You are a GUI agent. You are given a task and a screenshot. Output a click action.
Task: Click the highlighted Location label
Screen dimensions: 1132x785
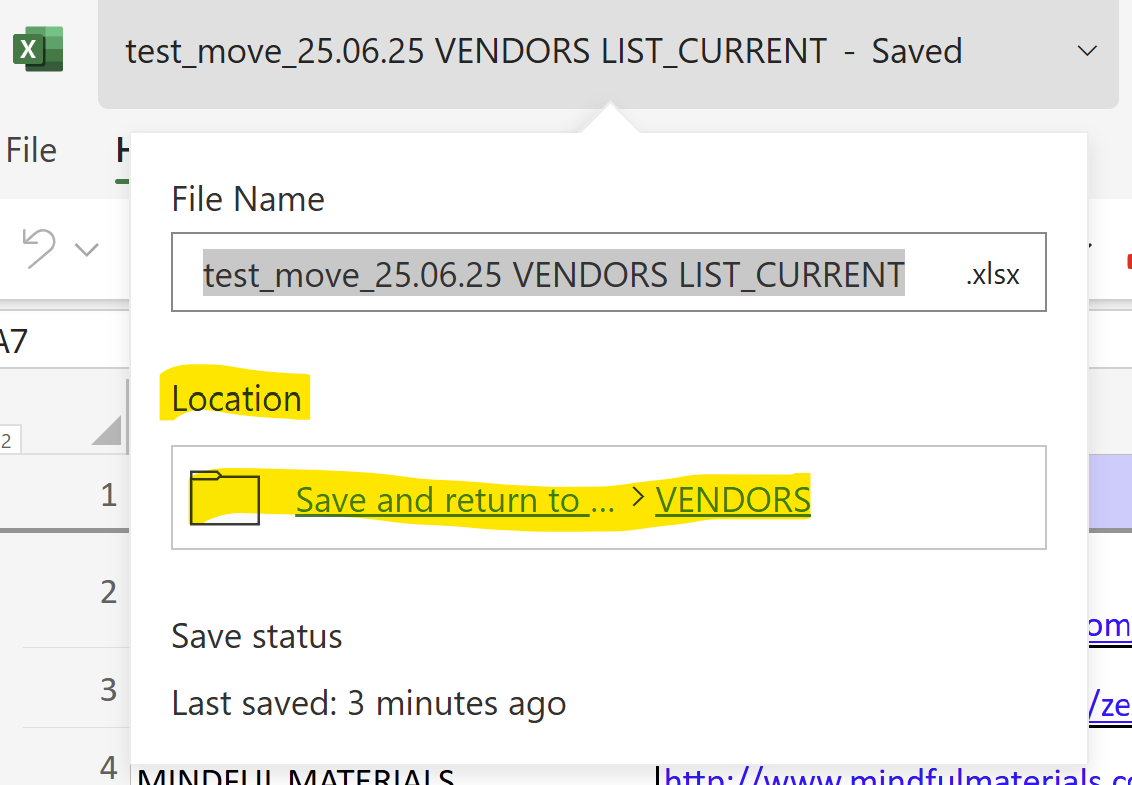click(236, 397)
